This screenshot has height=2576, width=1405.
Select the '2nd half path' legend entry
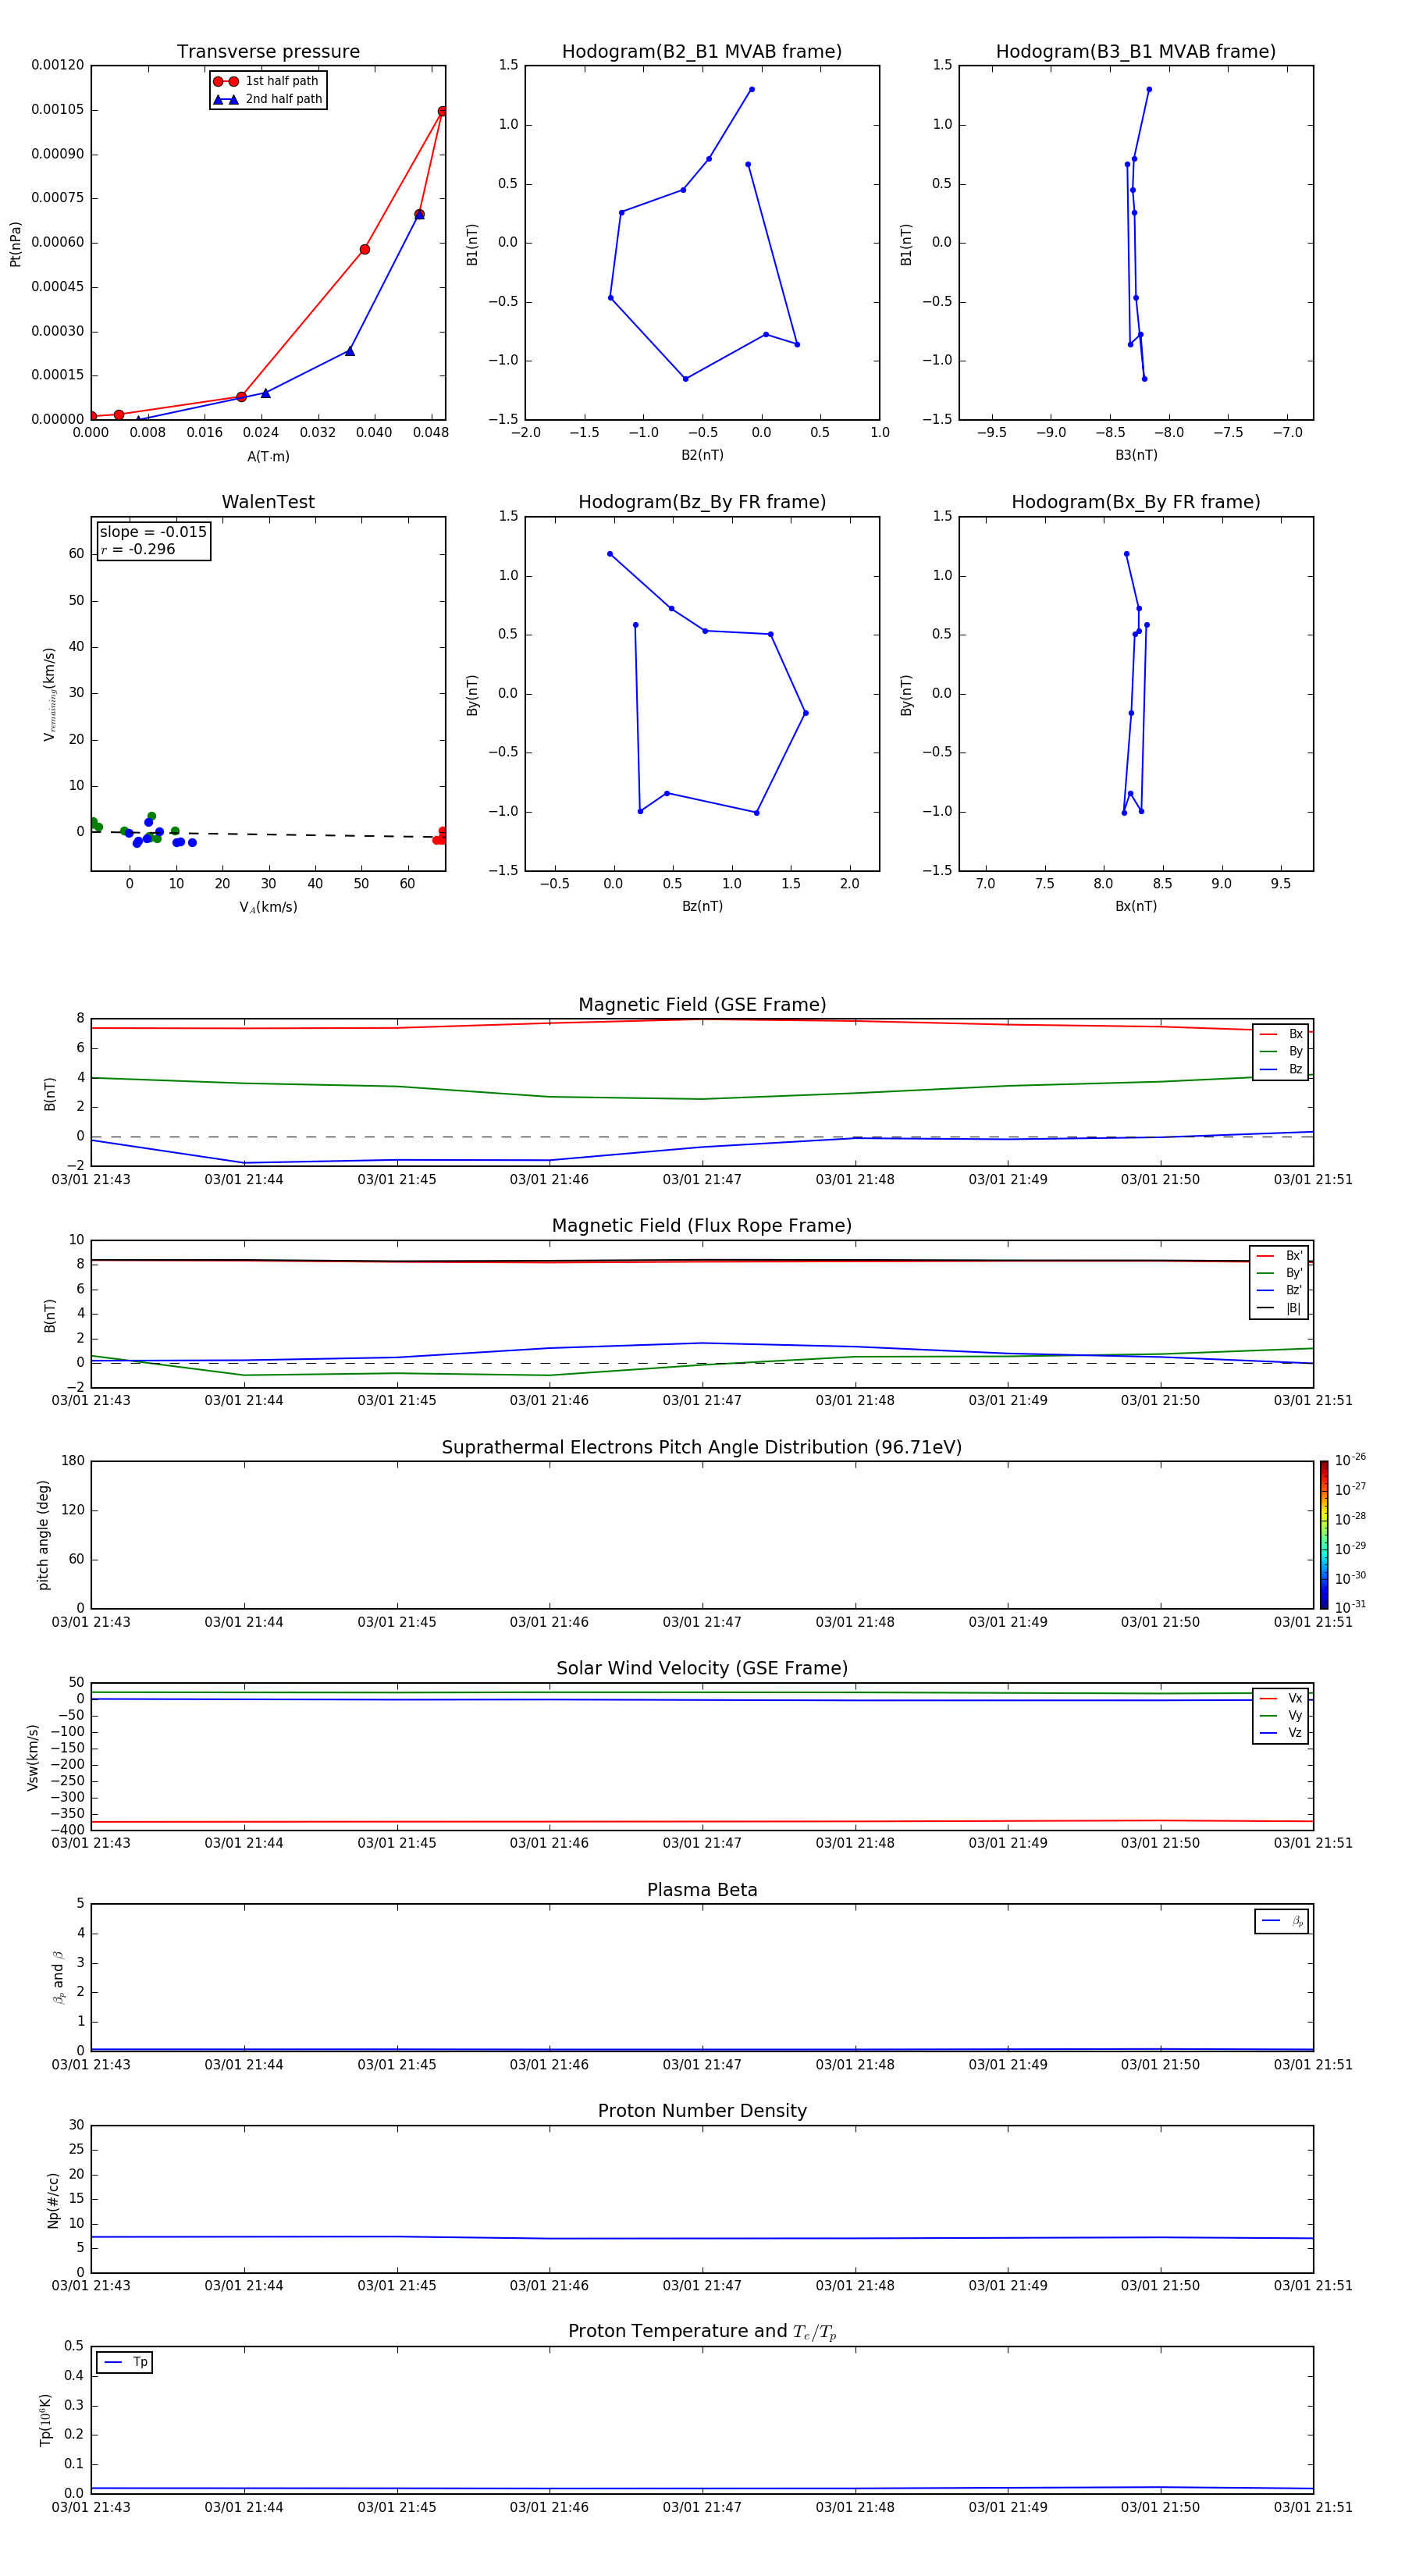pyautogui.click(x=267, y=99)
